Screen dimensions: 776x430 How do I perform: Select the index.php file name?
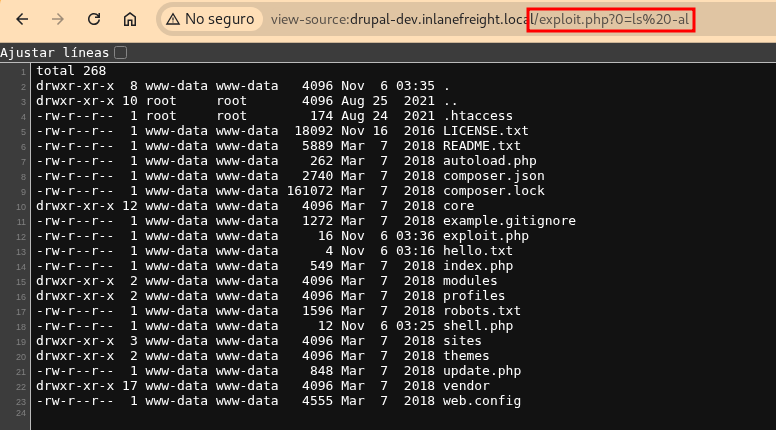[478, 266]
